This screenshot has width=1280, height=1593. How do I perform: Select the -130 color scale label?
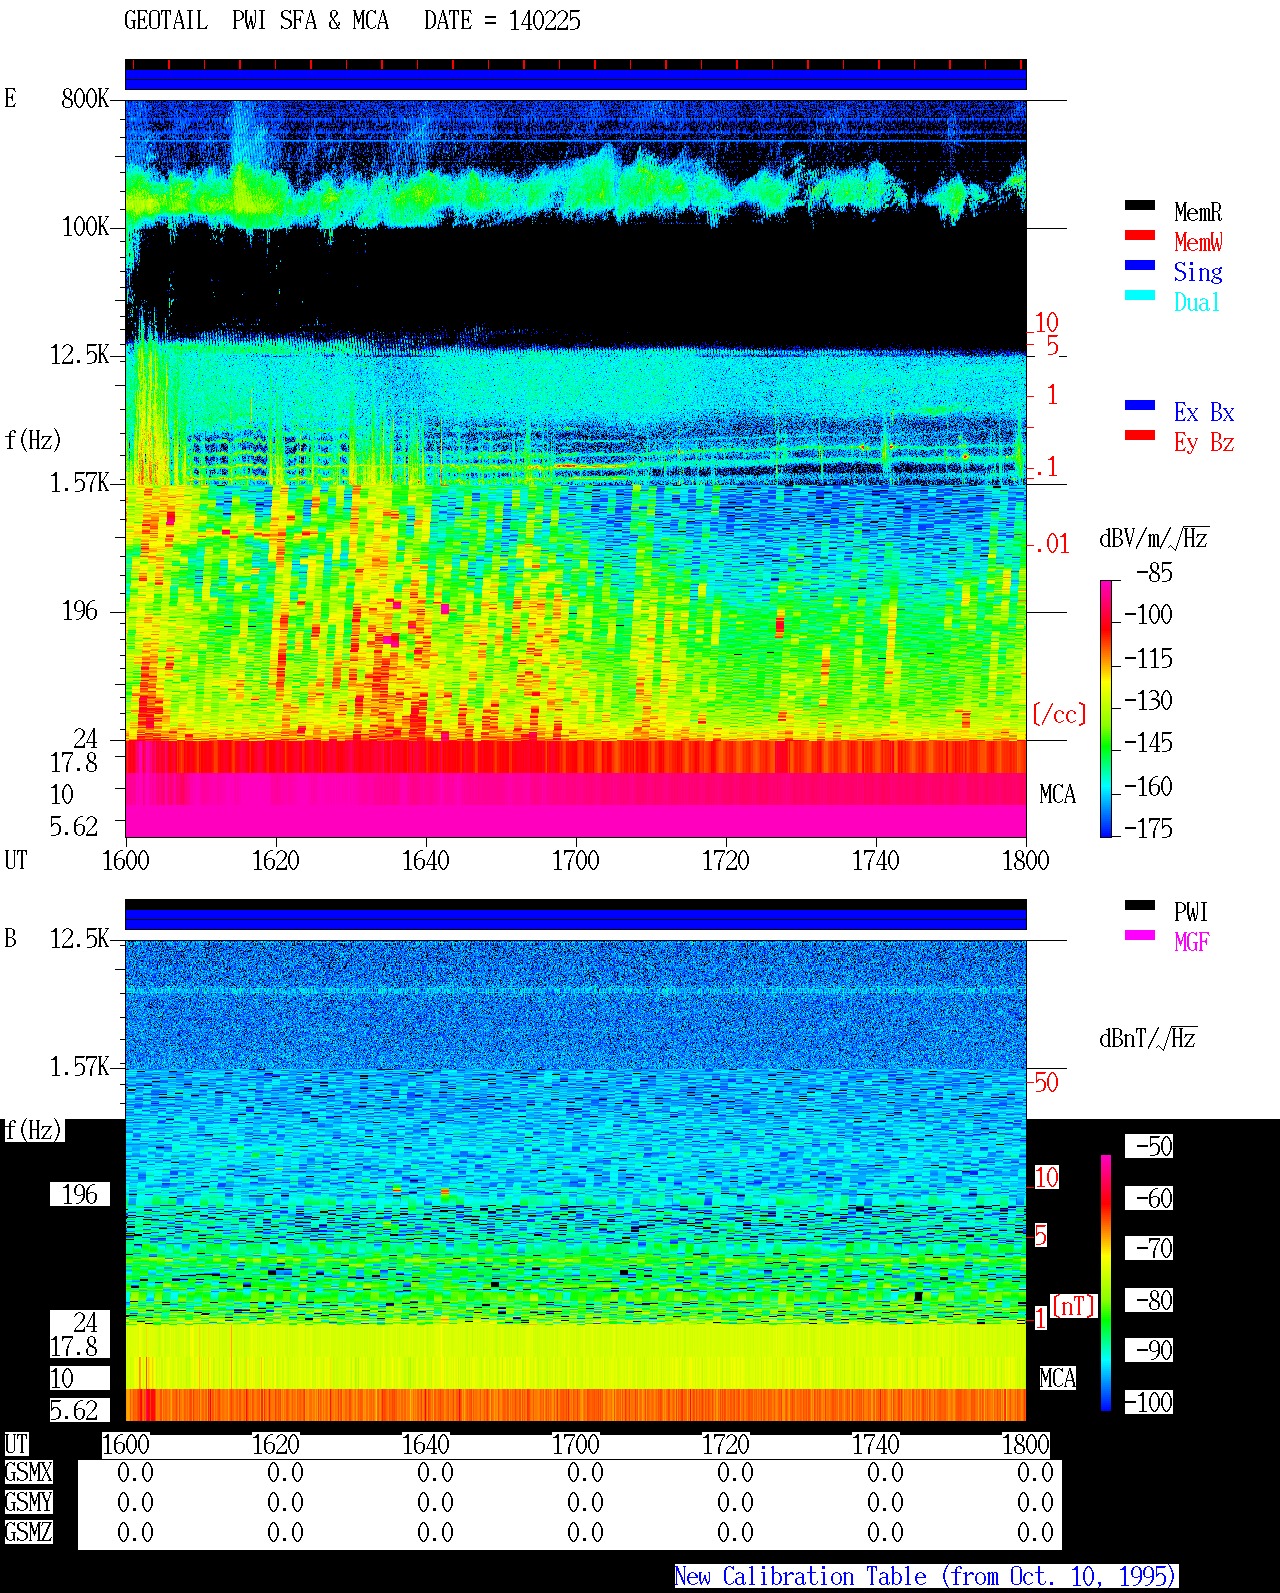(1148, 701)
